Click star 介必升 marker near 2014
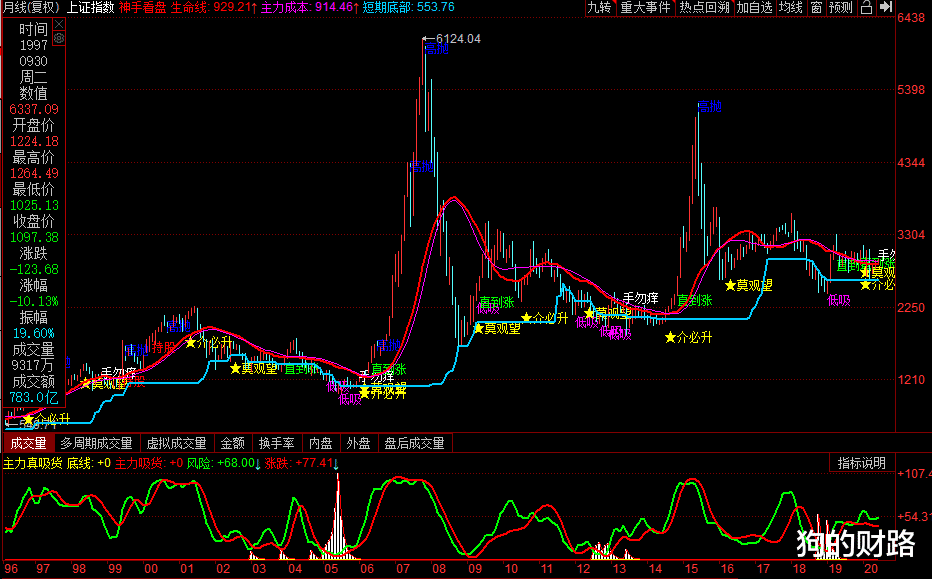 tap(688, 338)
